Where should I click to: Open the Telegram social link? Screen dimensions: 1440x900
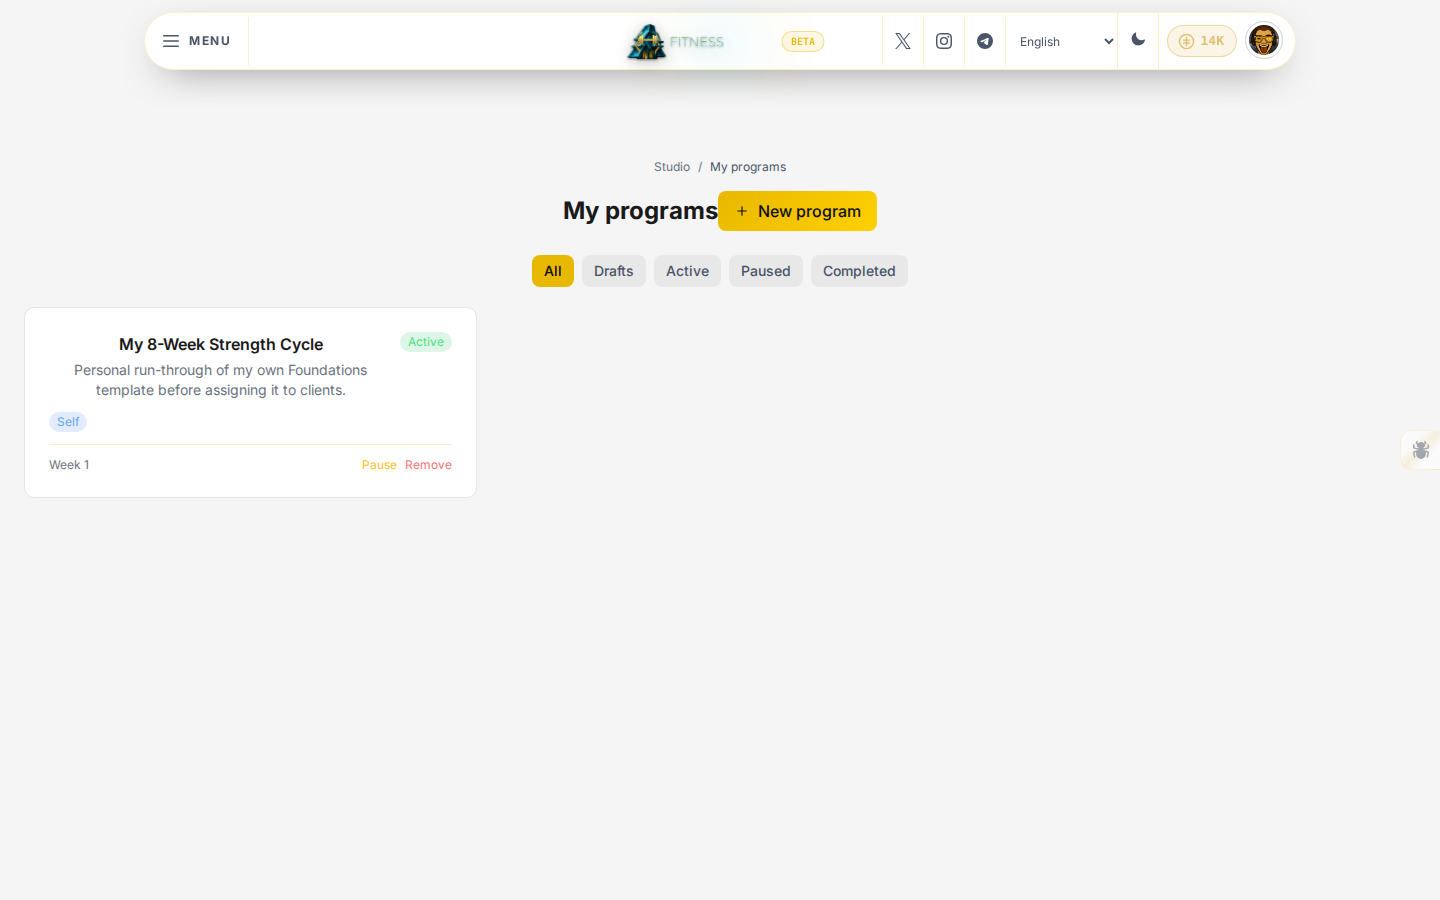point(985,41)
